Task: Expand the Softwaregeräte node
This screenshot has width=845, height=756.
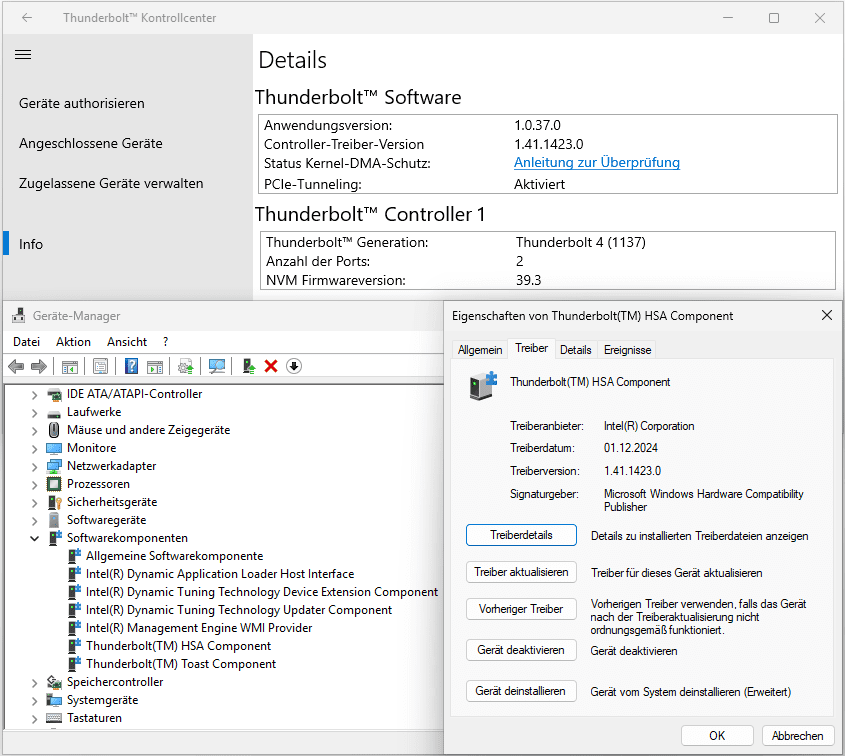Action: tap(34, 521)
